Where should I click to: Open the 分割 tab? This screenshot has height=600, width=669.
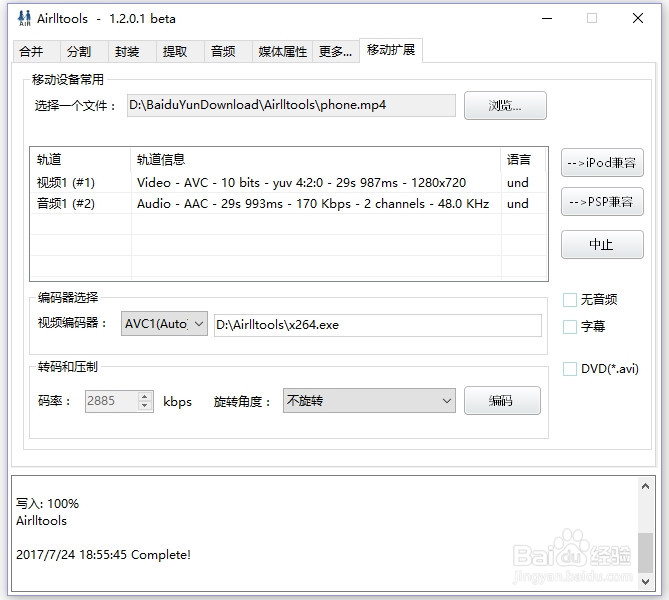84,52
